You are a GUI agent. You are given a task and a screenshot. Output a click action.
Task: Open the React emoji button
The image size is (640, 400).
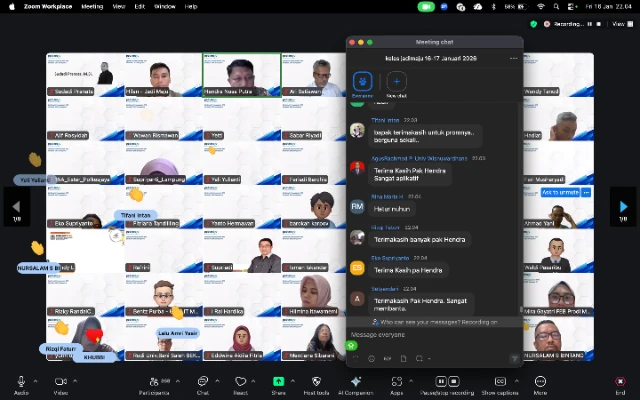239,381
